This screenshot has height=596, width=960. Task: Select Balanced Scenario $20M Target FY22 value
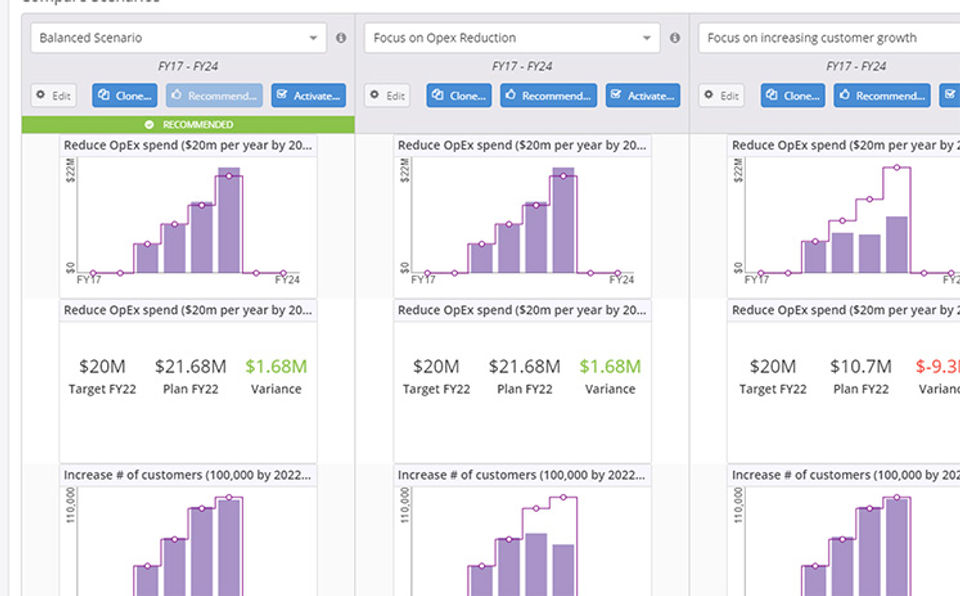point(102,366)
